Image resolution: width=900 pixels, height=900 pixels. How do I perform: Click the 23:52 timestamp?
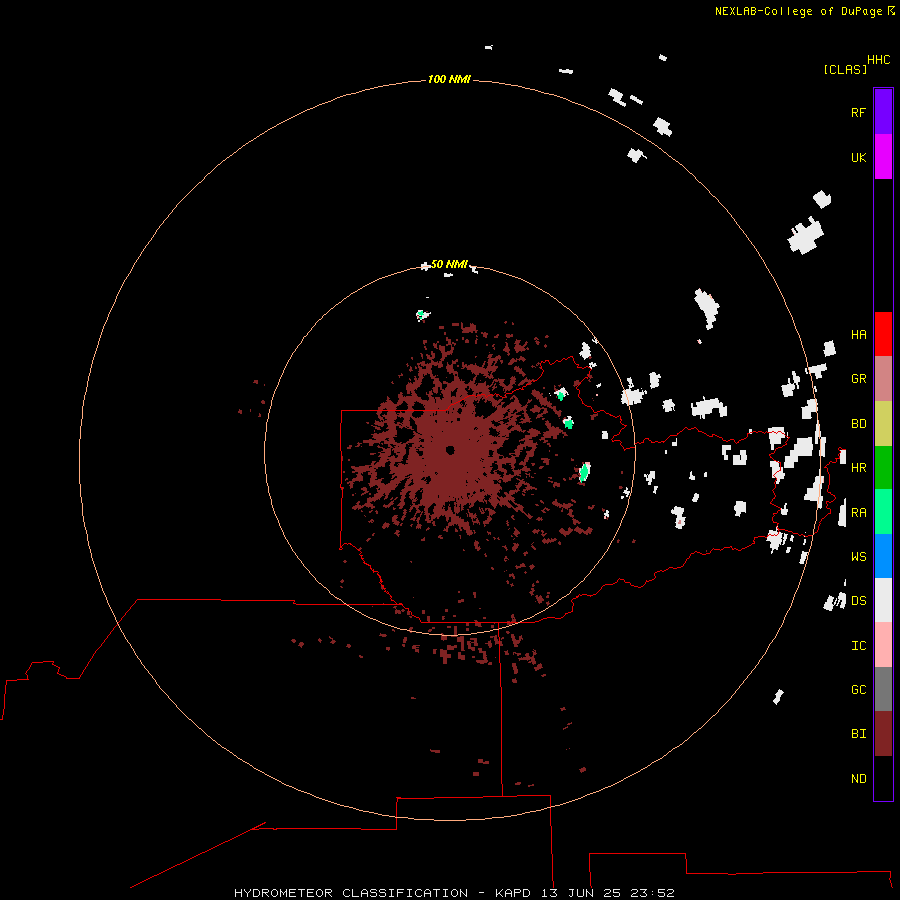click(653, 893)
